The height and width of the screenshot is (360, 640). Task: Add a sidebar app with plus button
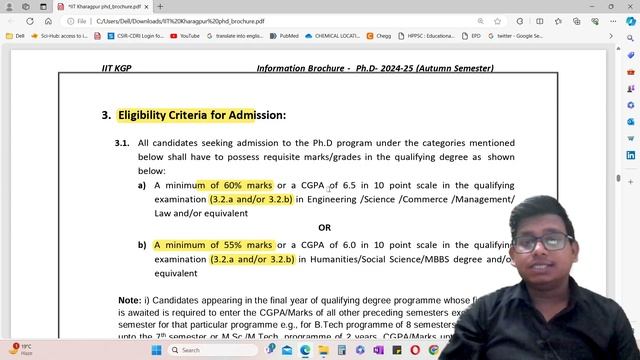(631, 182)
